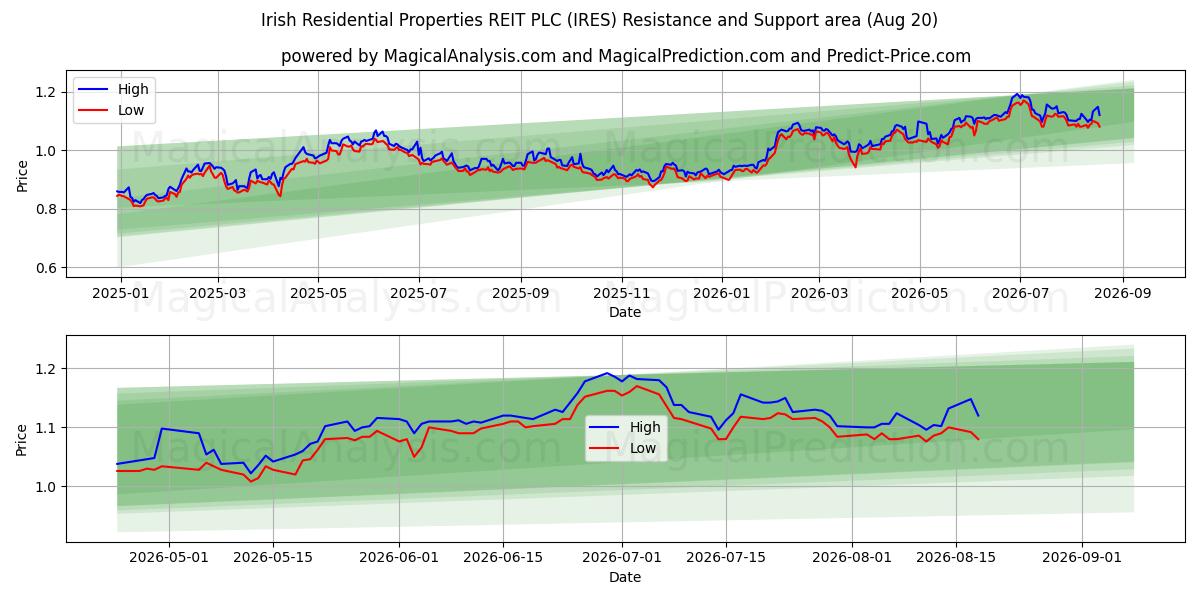The height and width of the screenshot is (600, 1200).
Task: Click the bottom chart 'Price' axis label
Action: click(x=23, y=439)
